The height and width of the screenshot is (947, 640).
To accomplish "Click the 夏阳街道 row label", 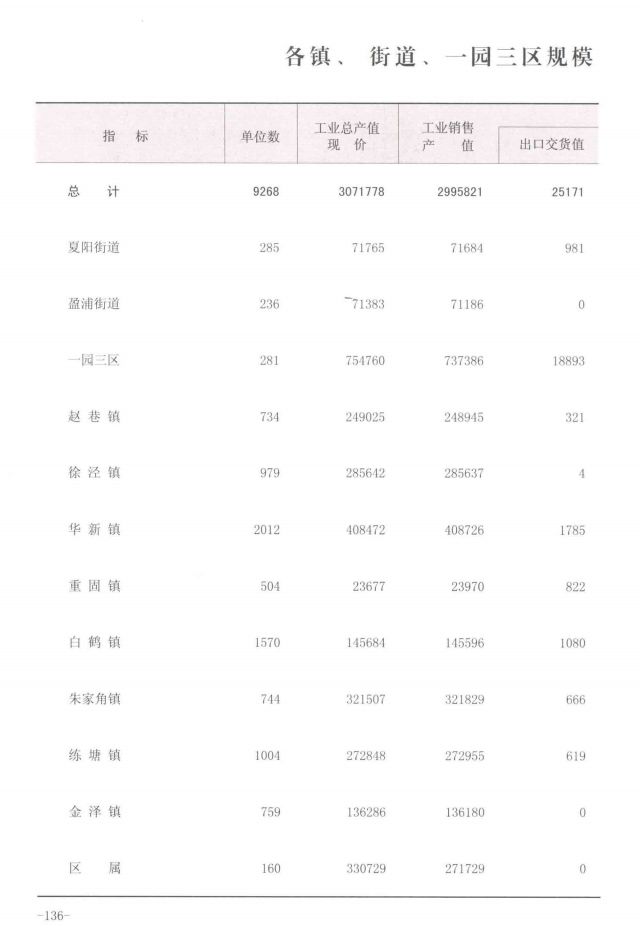I will pos(93,248).
